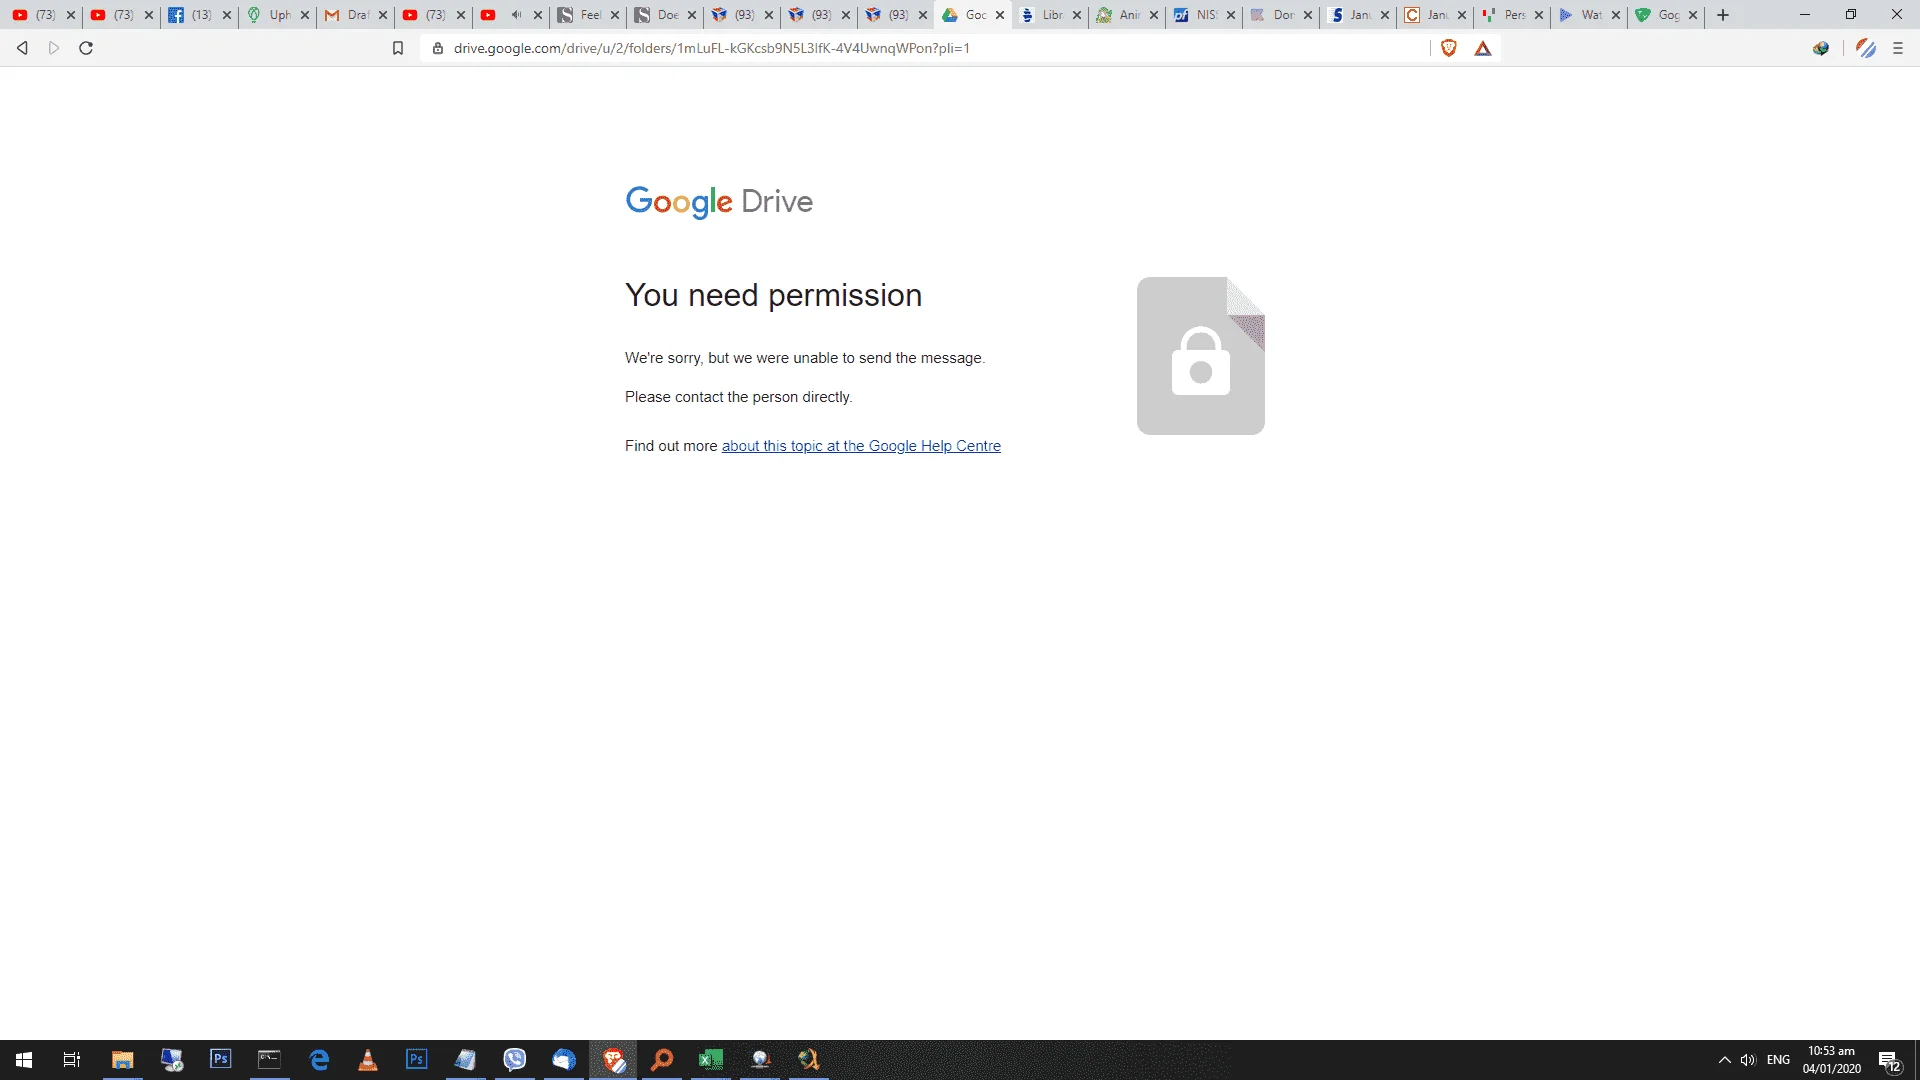Viewport: 1920px width, 1080px height.
Task: Click the Google Drive logo
Action: click(719, 202)
